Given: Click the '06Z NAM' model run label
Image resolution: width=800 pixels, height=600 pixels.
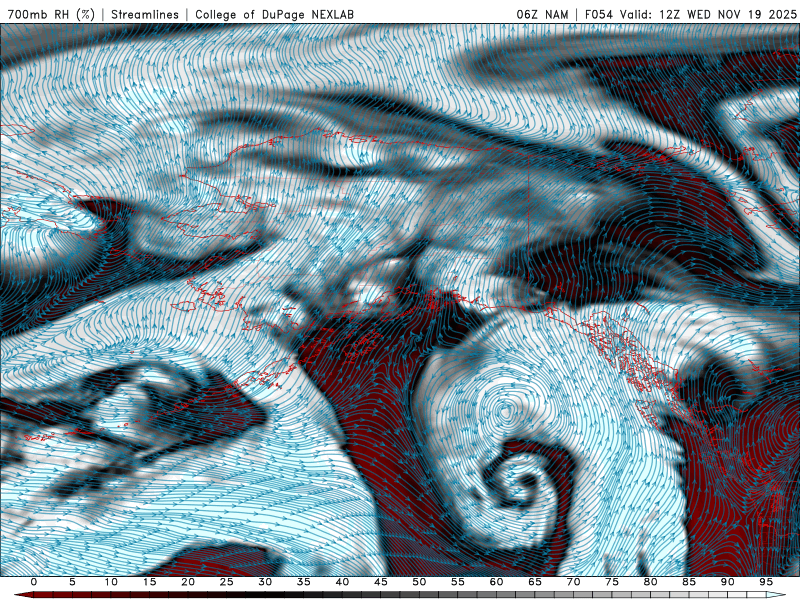Looking at the screenshot, I should click(542, 14).
